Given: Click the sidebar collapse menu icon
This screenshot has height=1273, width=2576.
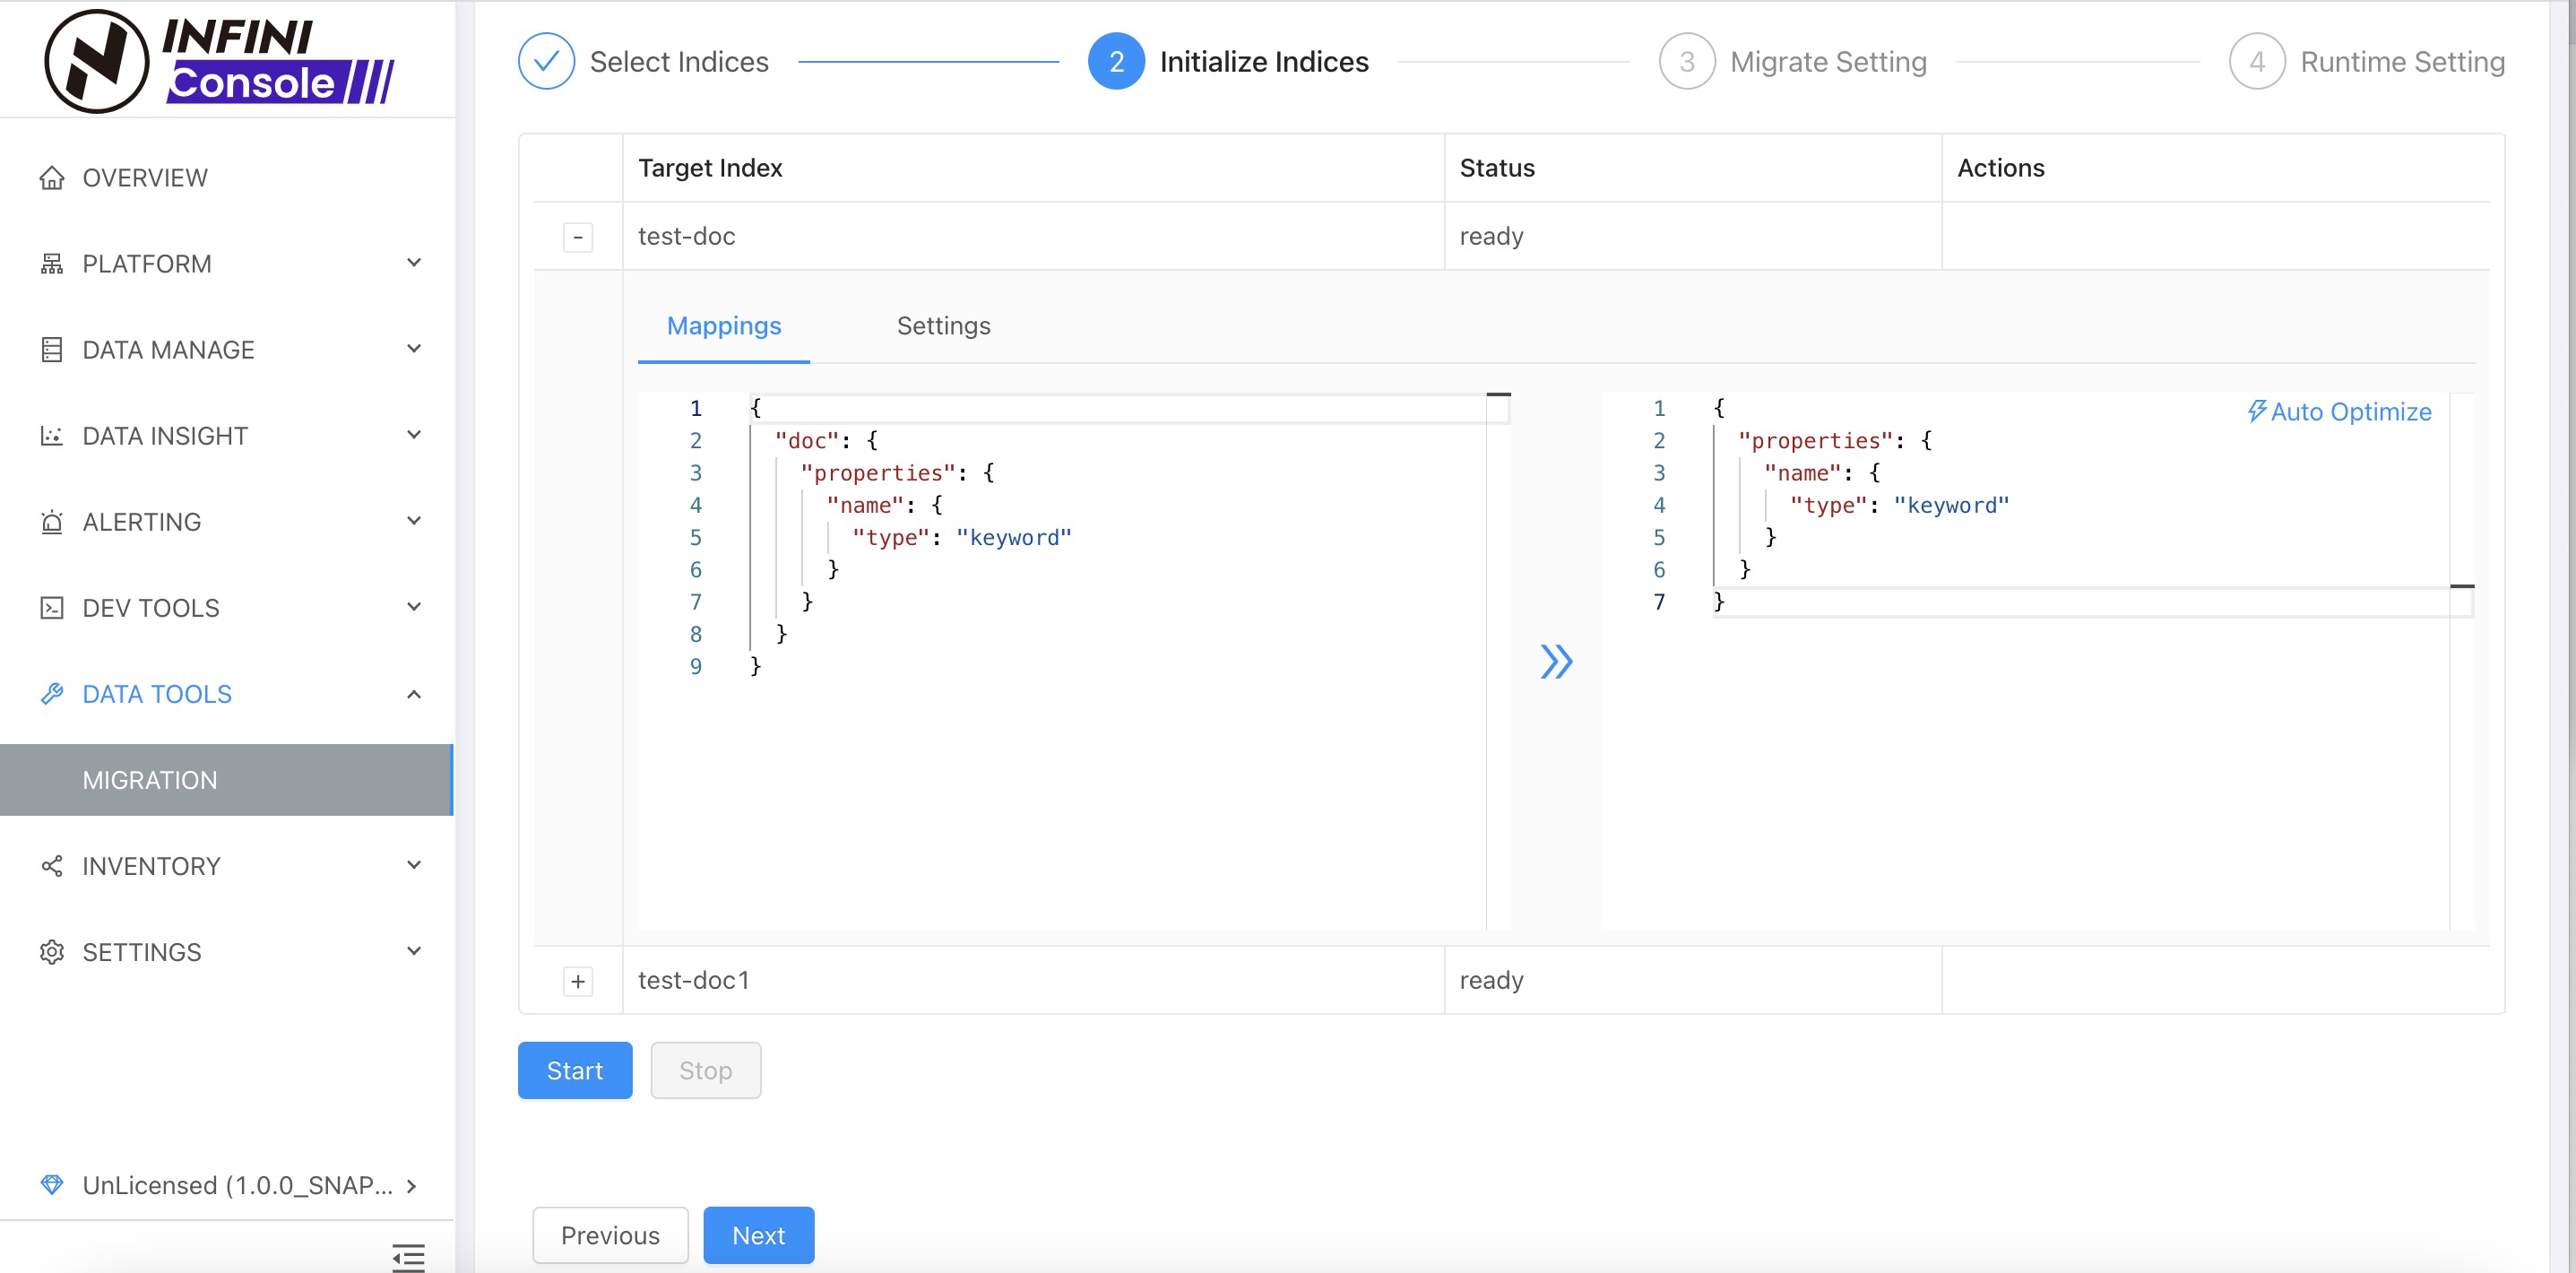Looking at the screenshot, I should 408,1257.
